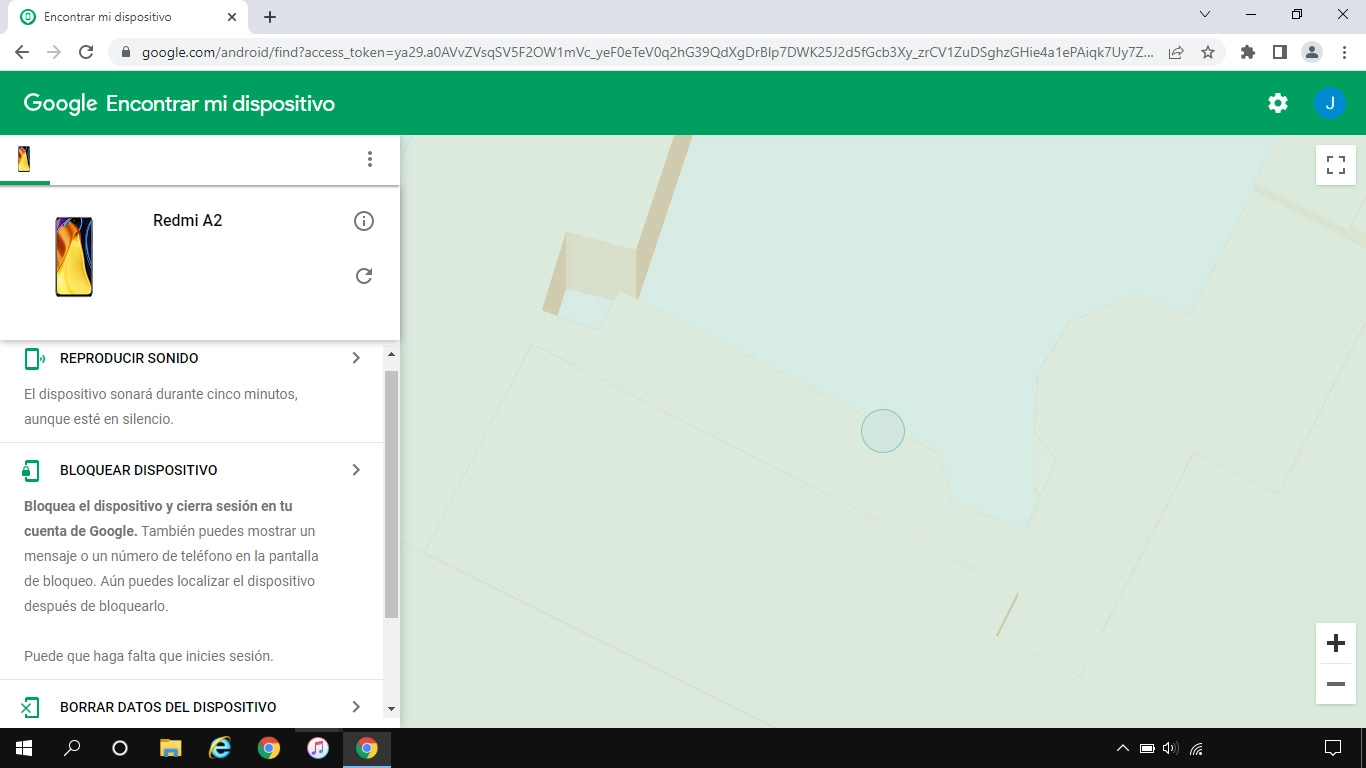The width and height of the screenshot is (1366, 768).
Task: Switch to the Encontrar mi dispositivo tab
Action: coord(120,16)
